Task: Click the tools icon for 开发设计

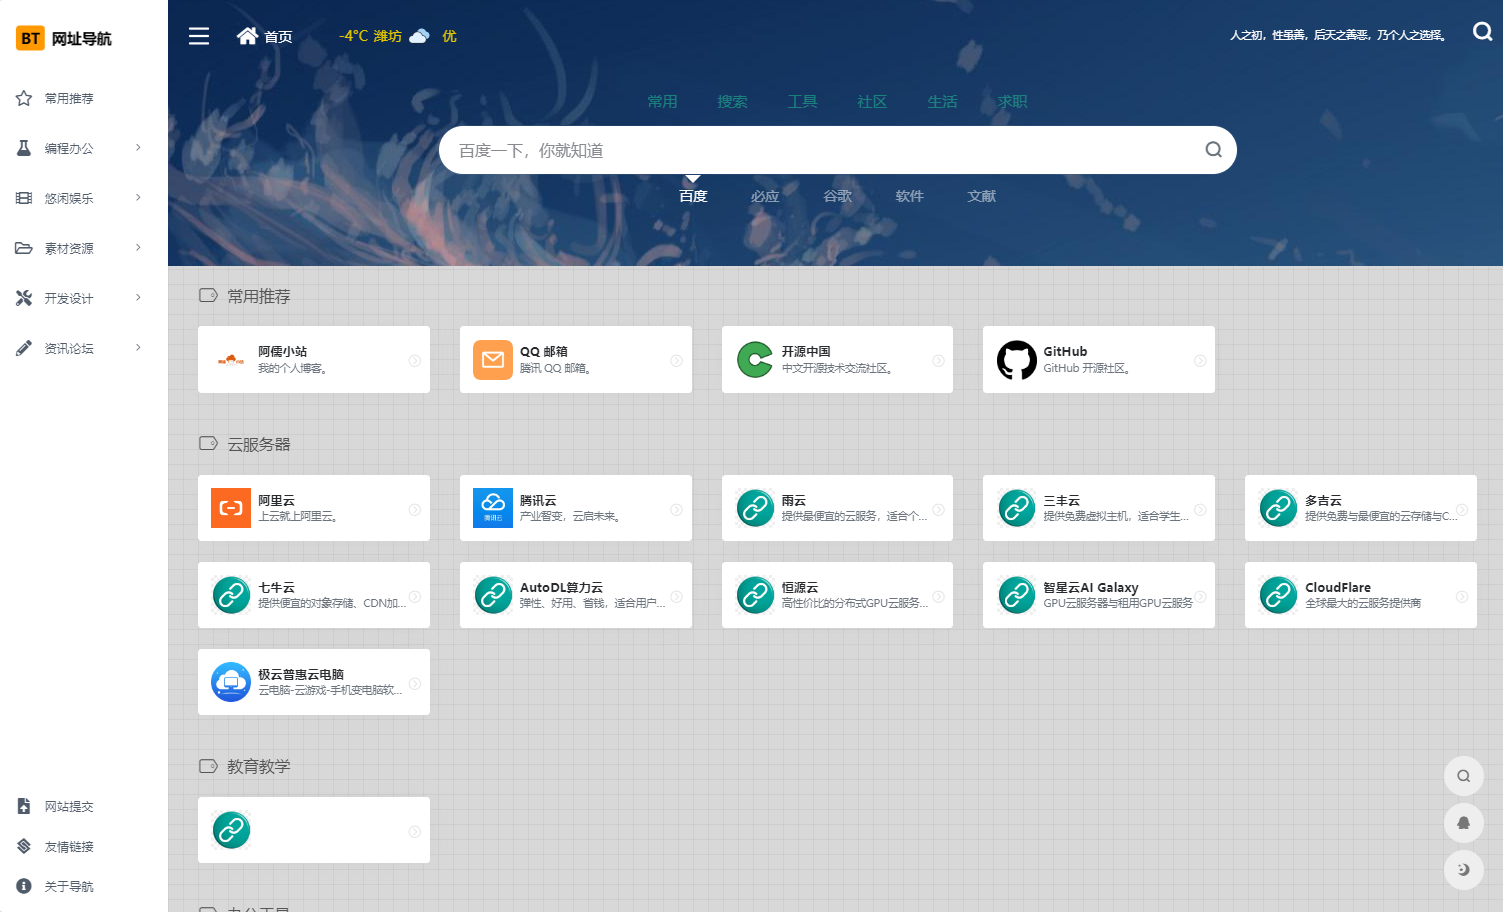Action: click(24, 298)
